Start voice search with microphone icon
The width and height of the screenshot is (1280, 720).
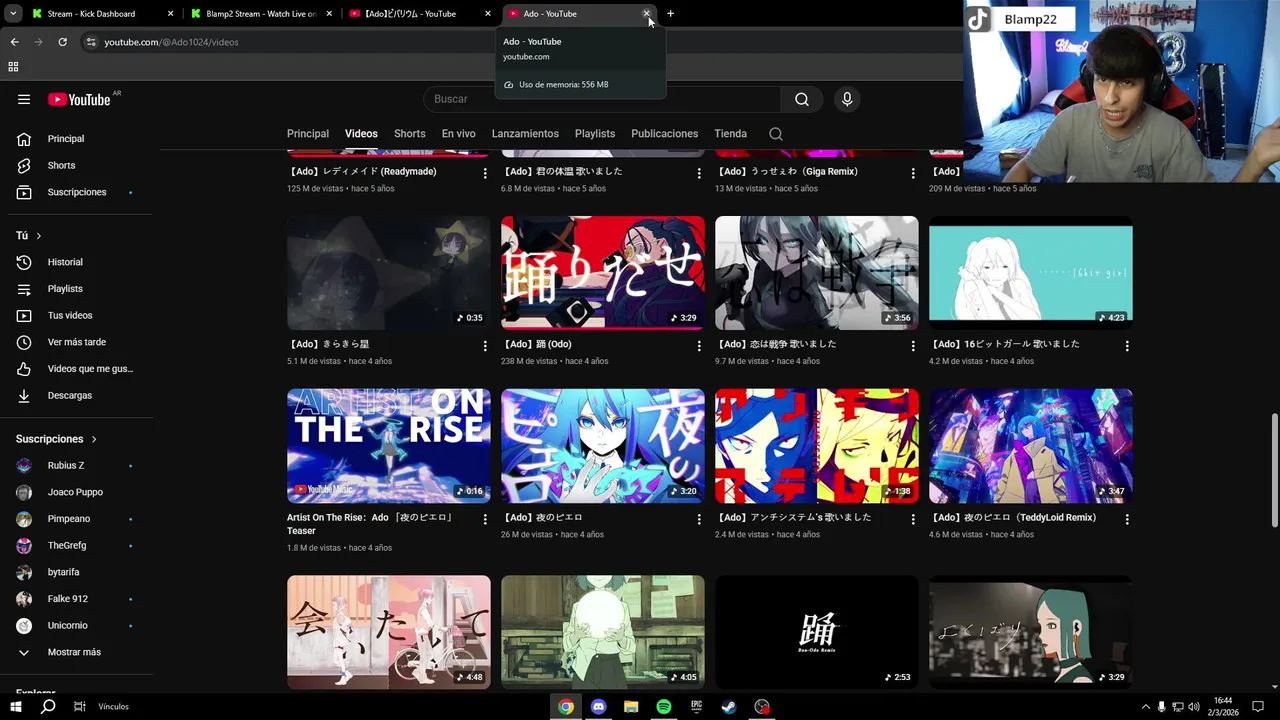847,99
